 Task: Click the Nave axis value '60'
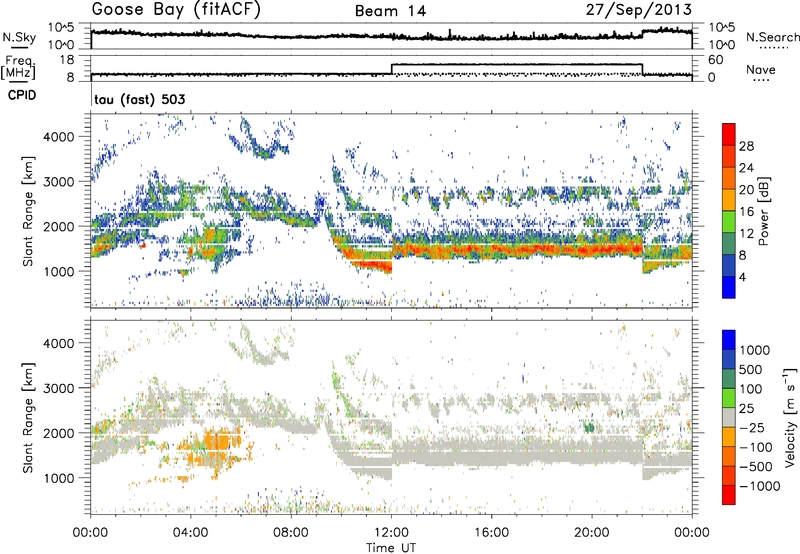[x=715, y=60]
